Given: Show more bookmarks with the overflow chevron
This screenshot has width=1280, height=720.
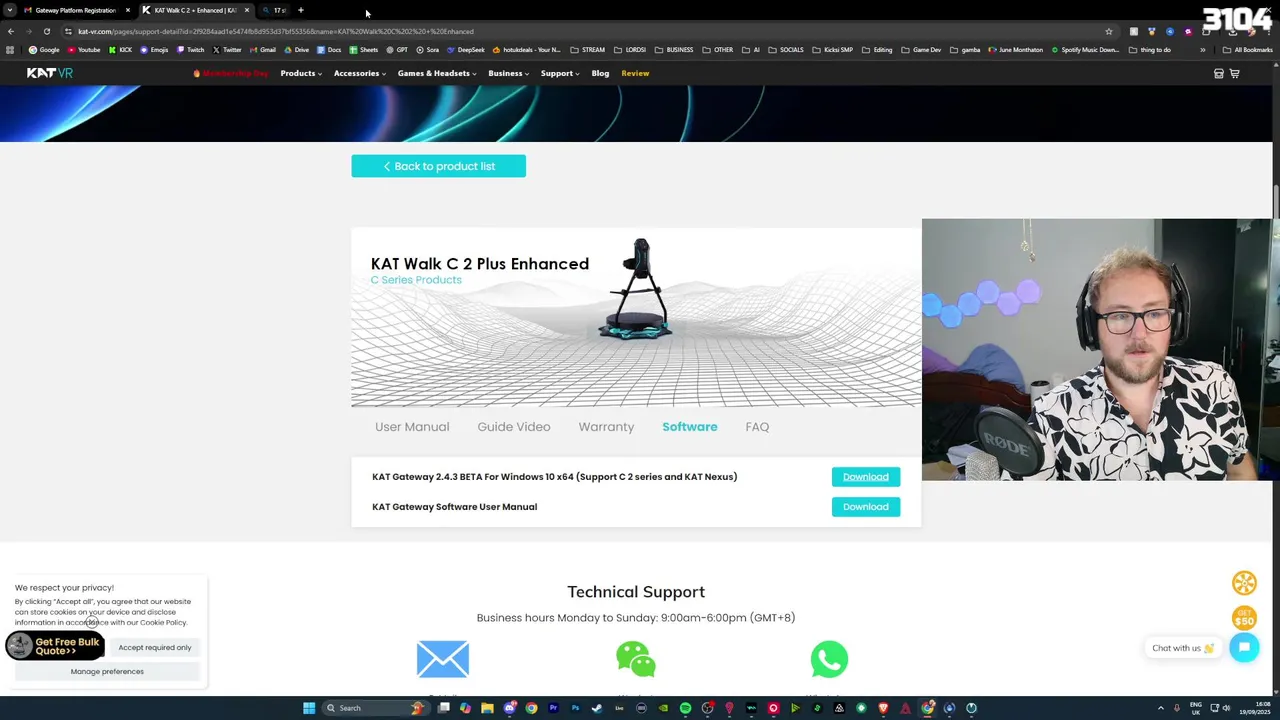Looking at the screenshot, I should (1203, 50).
